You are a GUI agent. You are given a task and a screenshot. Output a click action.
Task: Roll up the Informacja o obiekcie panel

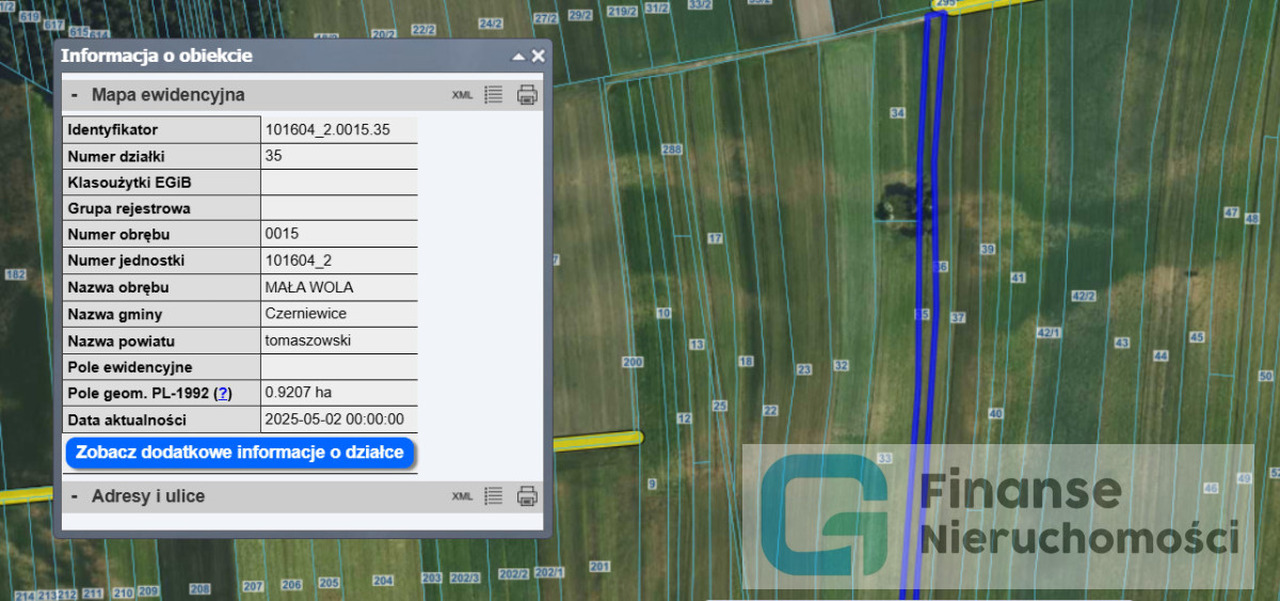coord(518,56)
